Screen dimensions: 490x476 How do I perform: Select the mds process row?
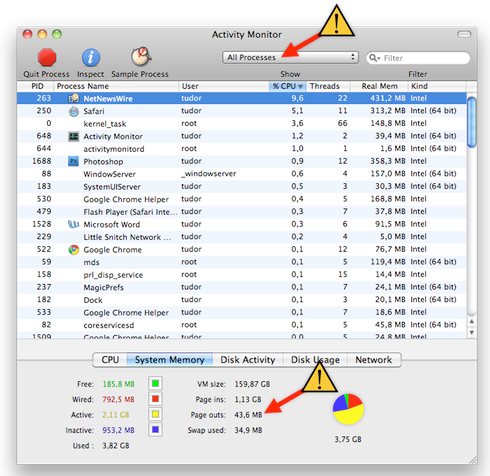242,262
